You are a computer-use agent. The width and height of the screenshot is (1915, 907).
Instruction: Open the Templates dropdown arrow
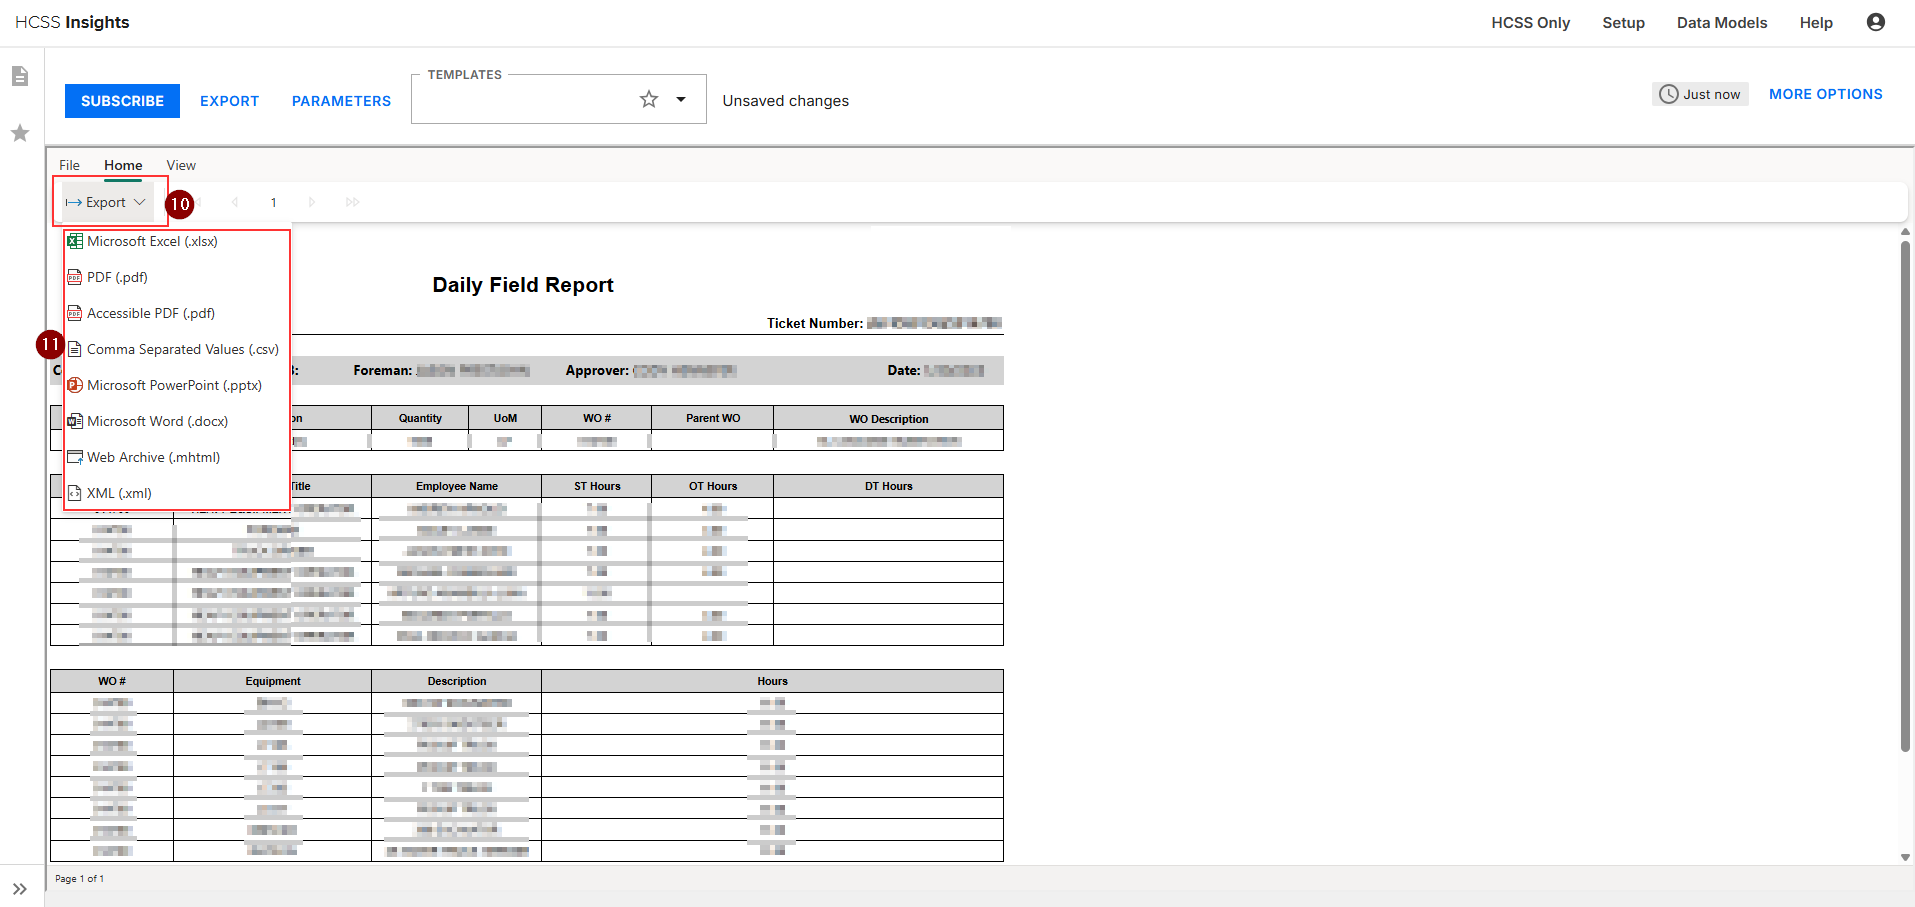(x=681, y=99)
